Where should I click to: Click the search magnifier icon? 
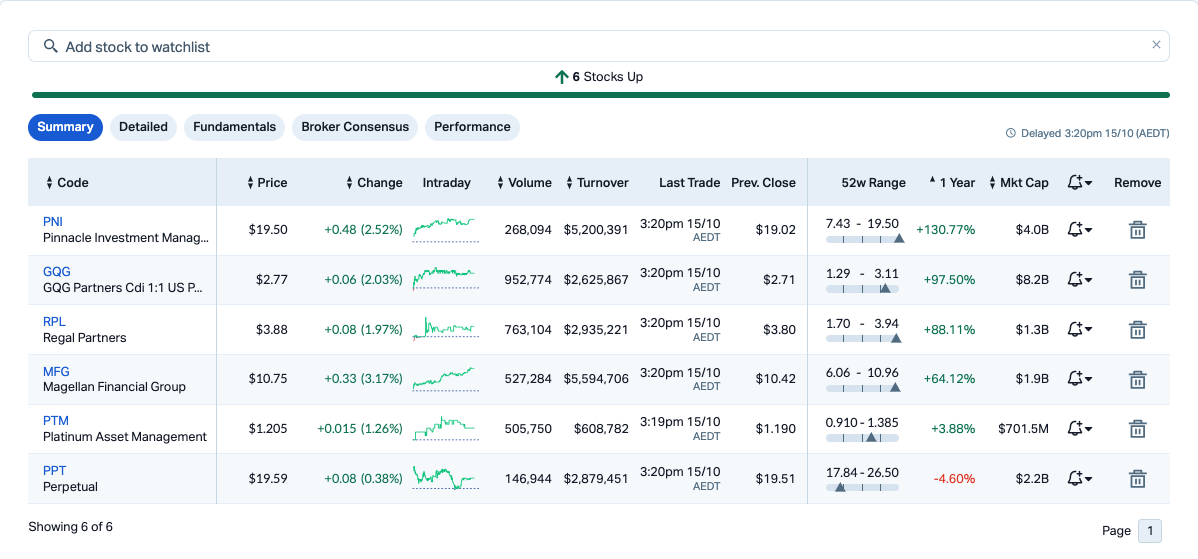tap(51, 46)
